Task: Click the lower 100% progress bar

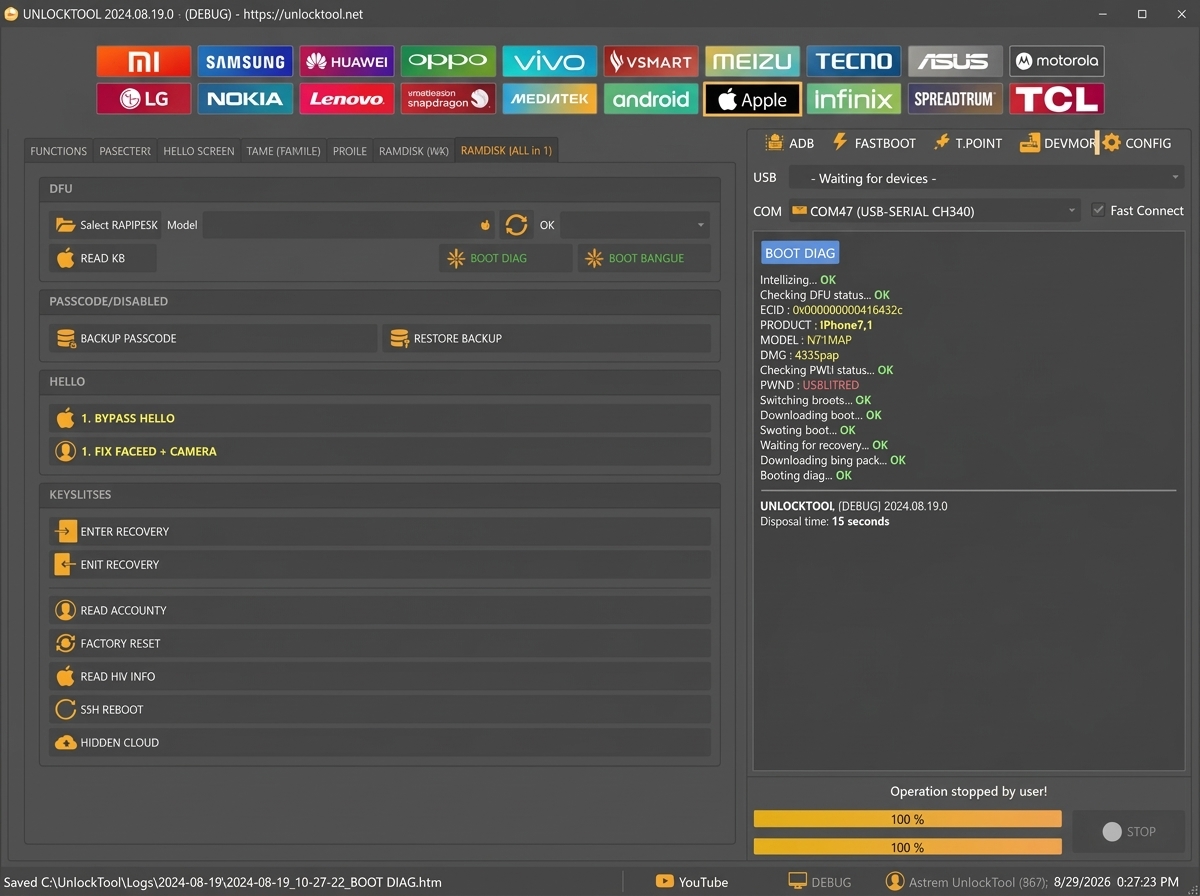Action: [x=907, y=847]
